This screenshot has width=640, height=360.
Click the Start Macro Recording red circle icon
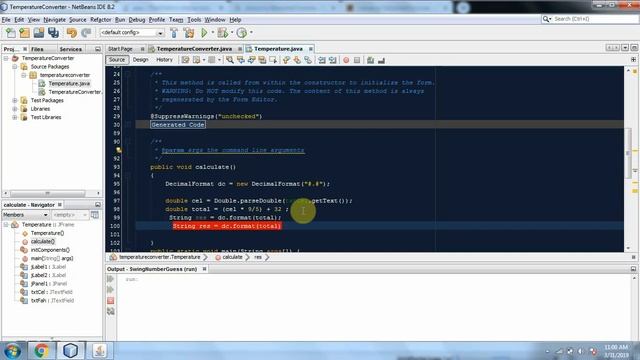tap(346, 60)
